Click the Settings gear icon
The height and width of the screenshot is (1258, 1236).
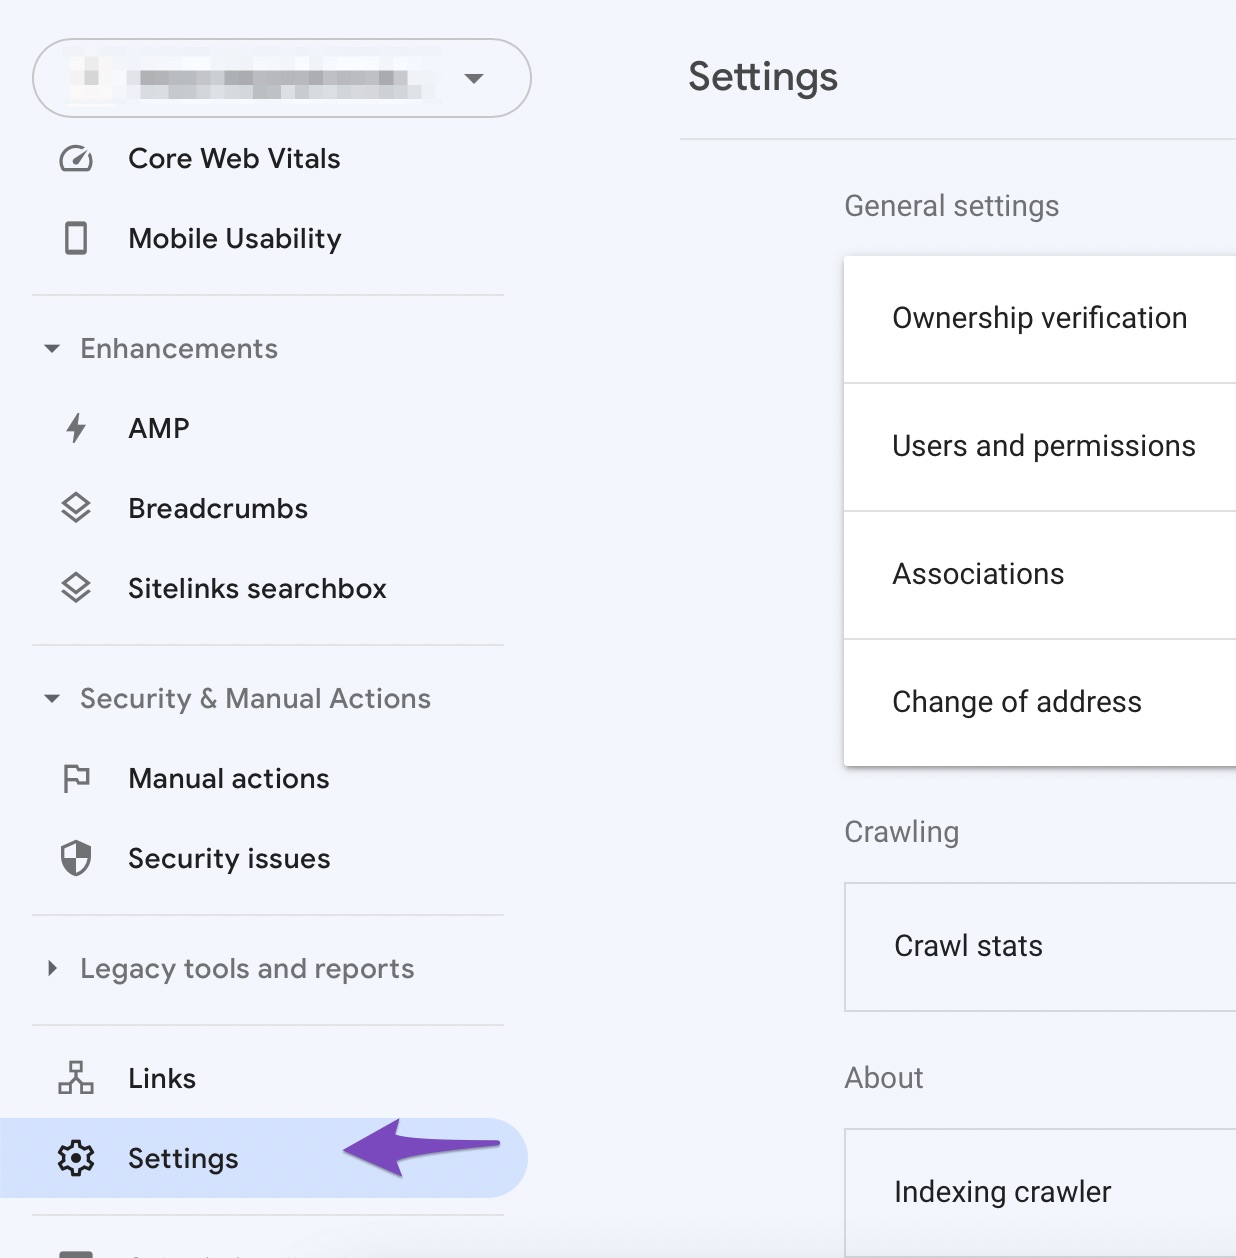pyautogui.click(x=75, y=1158)
